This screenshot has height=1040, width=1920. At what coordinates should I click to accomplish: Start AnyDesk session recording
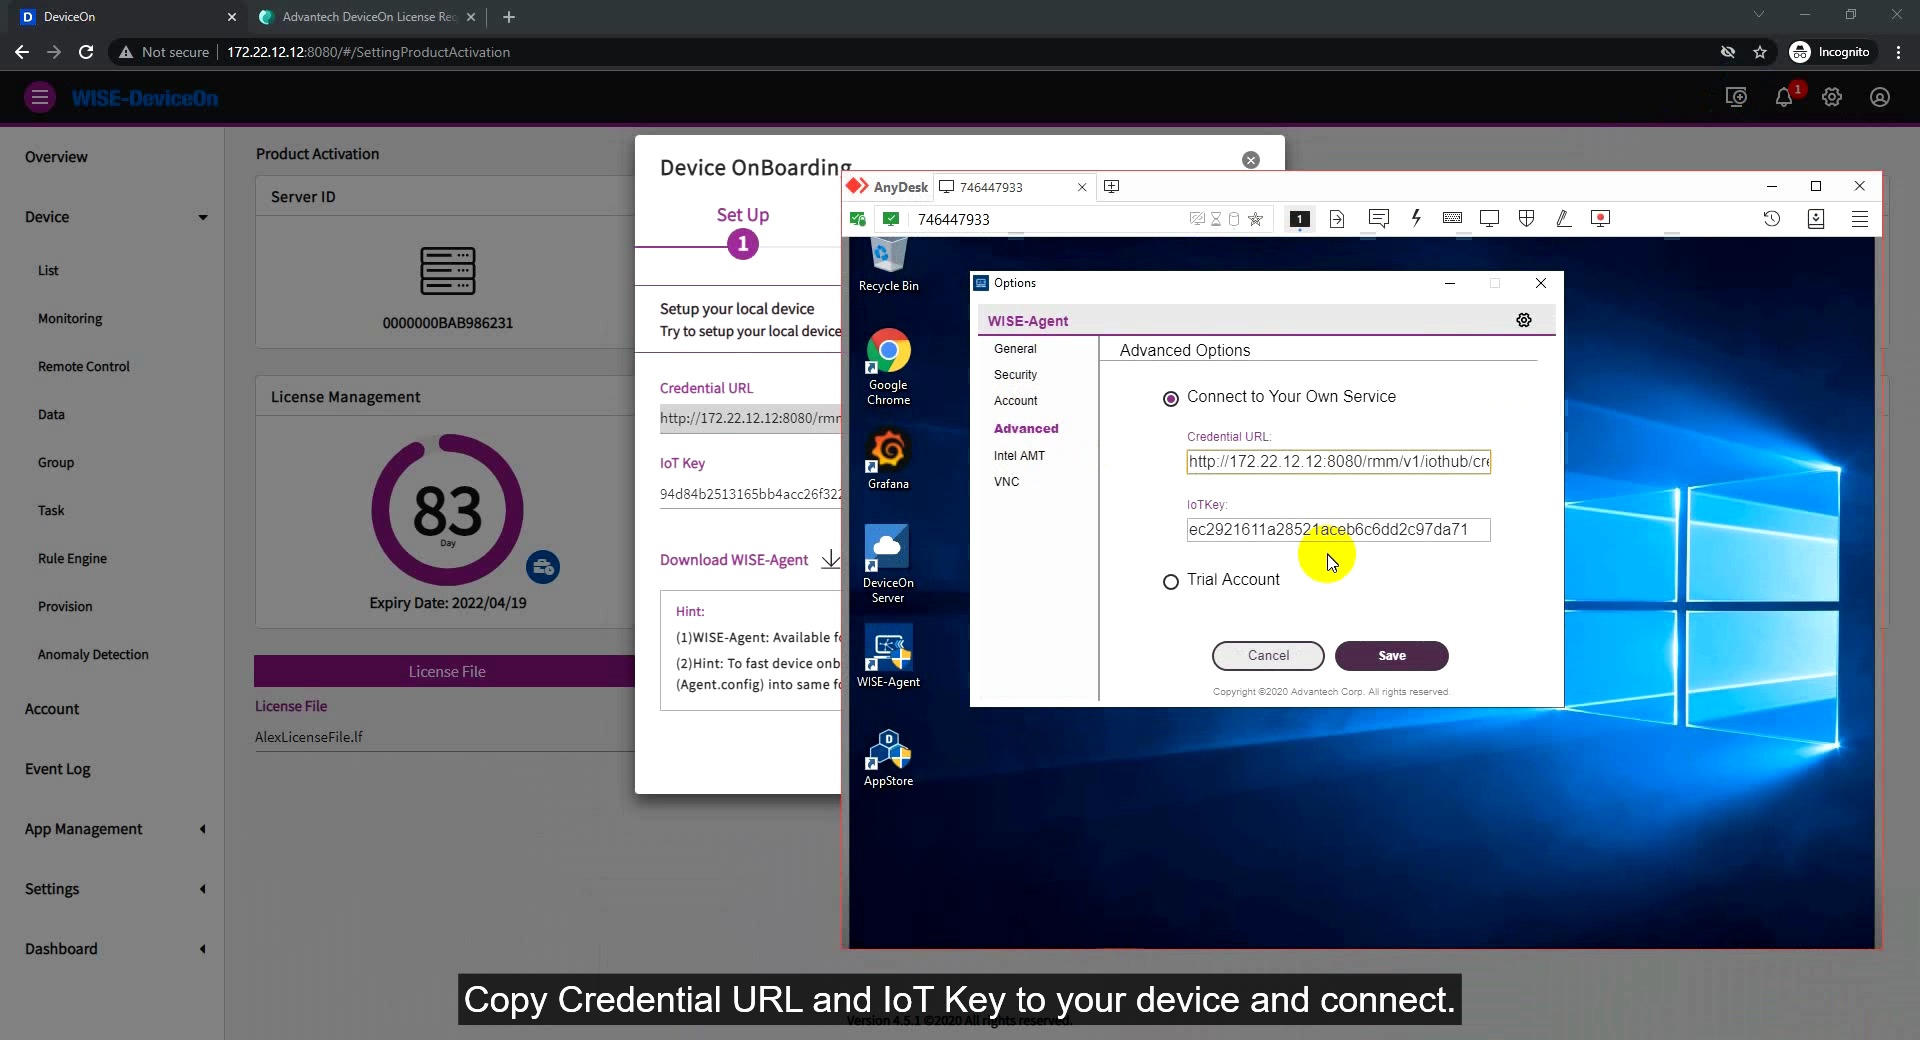click(x=1600, y=219)
